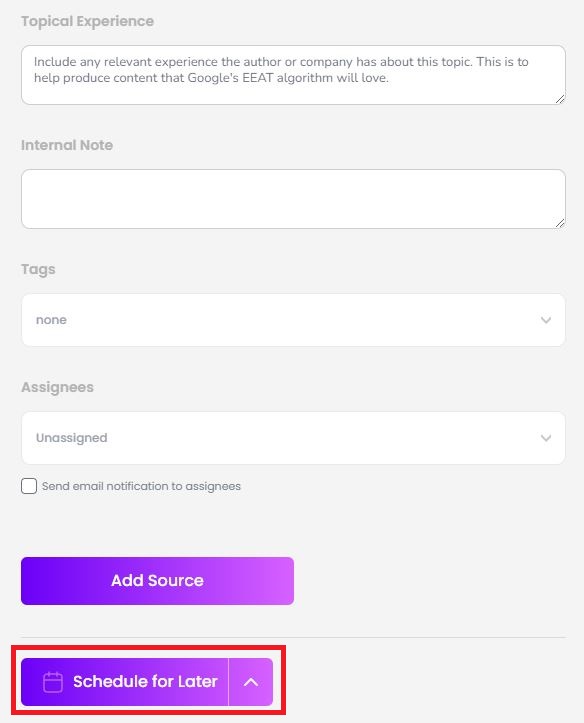Select the Unassigned placeholder text

pyautogui.click(x=71, y=438)
